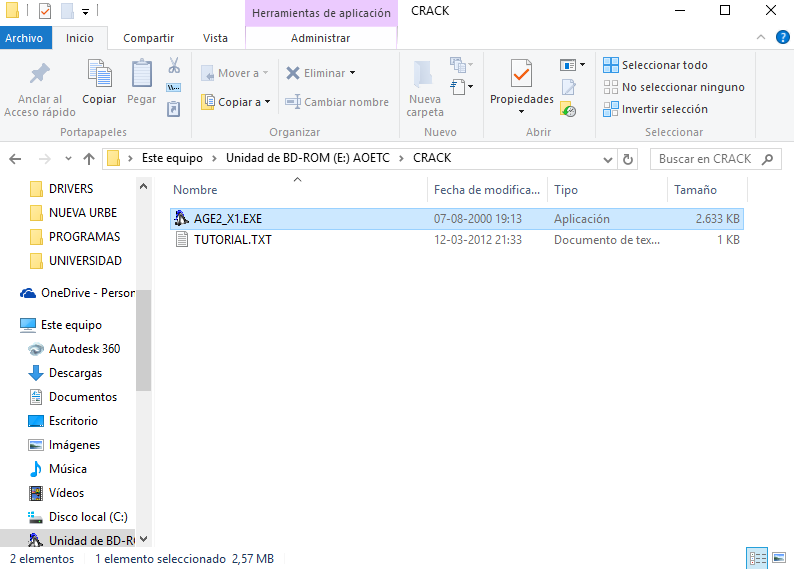
Task: Click Invertir selección
Action: pyautogui.click(x=655, y=109)
